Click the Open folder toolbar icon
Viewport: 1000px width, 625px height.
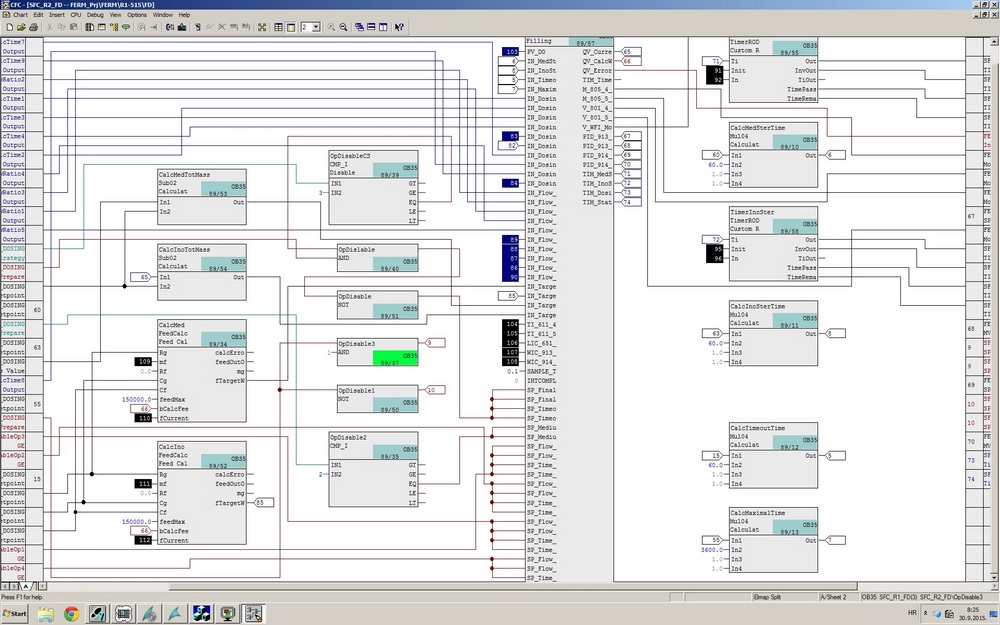tap(21, 27)
